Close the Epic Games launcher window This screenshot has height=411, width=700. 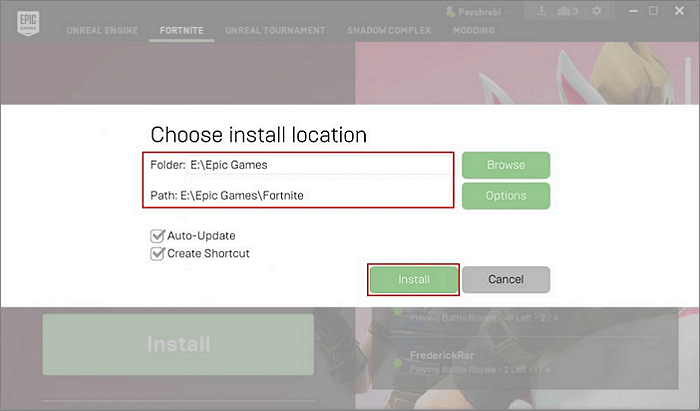(679, 11)
